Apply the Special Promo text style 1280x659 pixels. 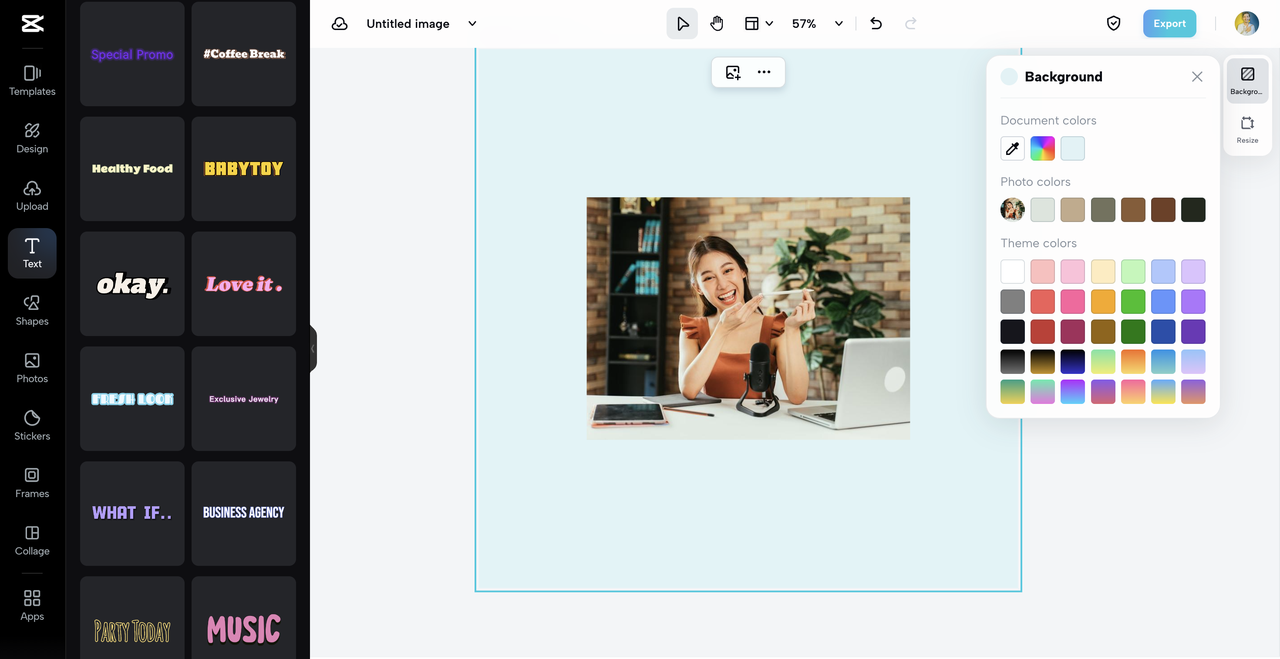pyautogui.click(x=132, y=54)
